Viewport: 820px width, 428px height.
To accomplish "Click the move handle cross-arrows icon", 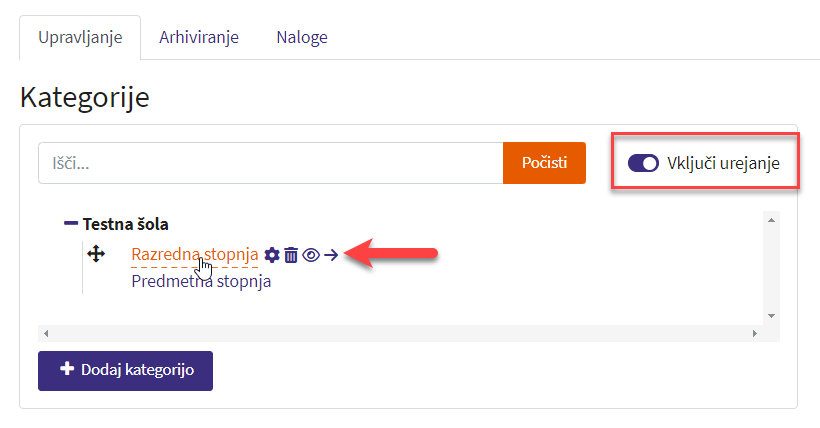I will (97, 254).
